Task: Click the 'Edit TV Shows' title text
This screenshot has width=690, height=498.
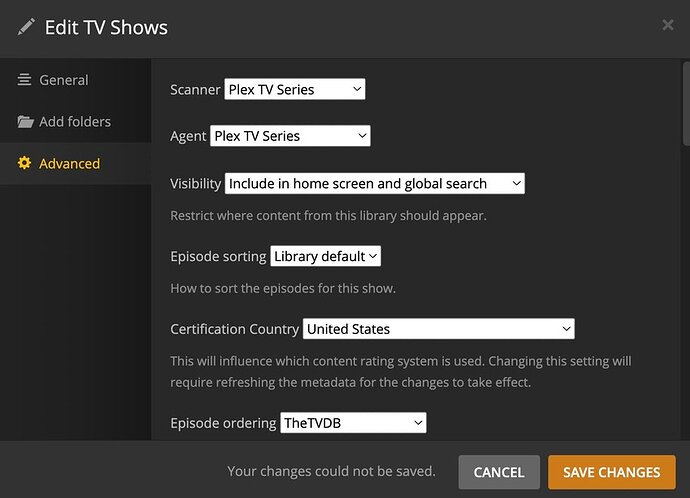Action: click(106, 27)
